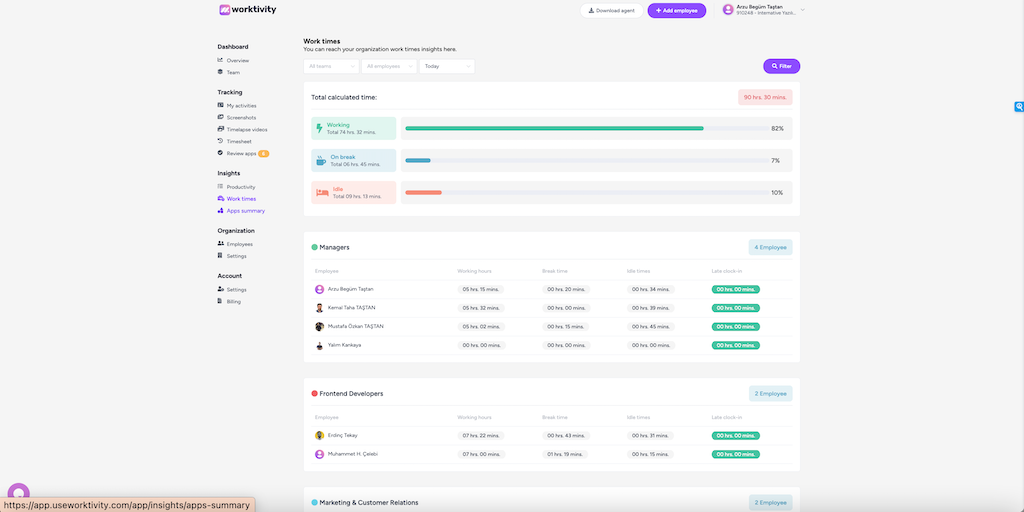Click the green Working progress bar
1024x512 pixels.
tap(554, 129)
